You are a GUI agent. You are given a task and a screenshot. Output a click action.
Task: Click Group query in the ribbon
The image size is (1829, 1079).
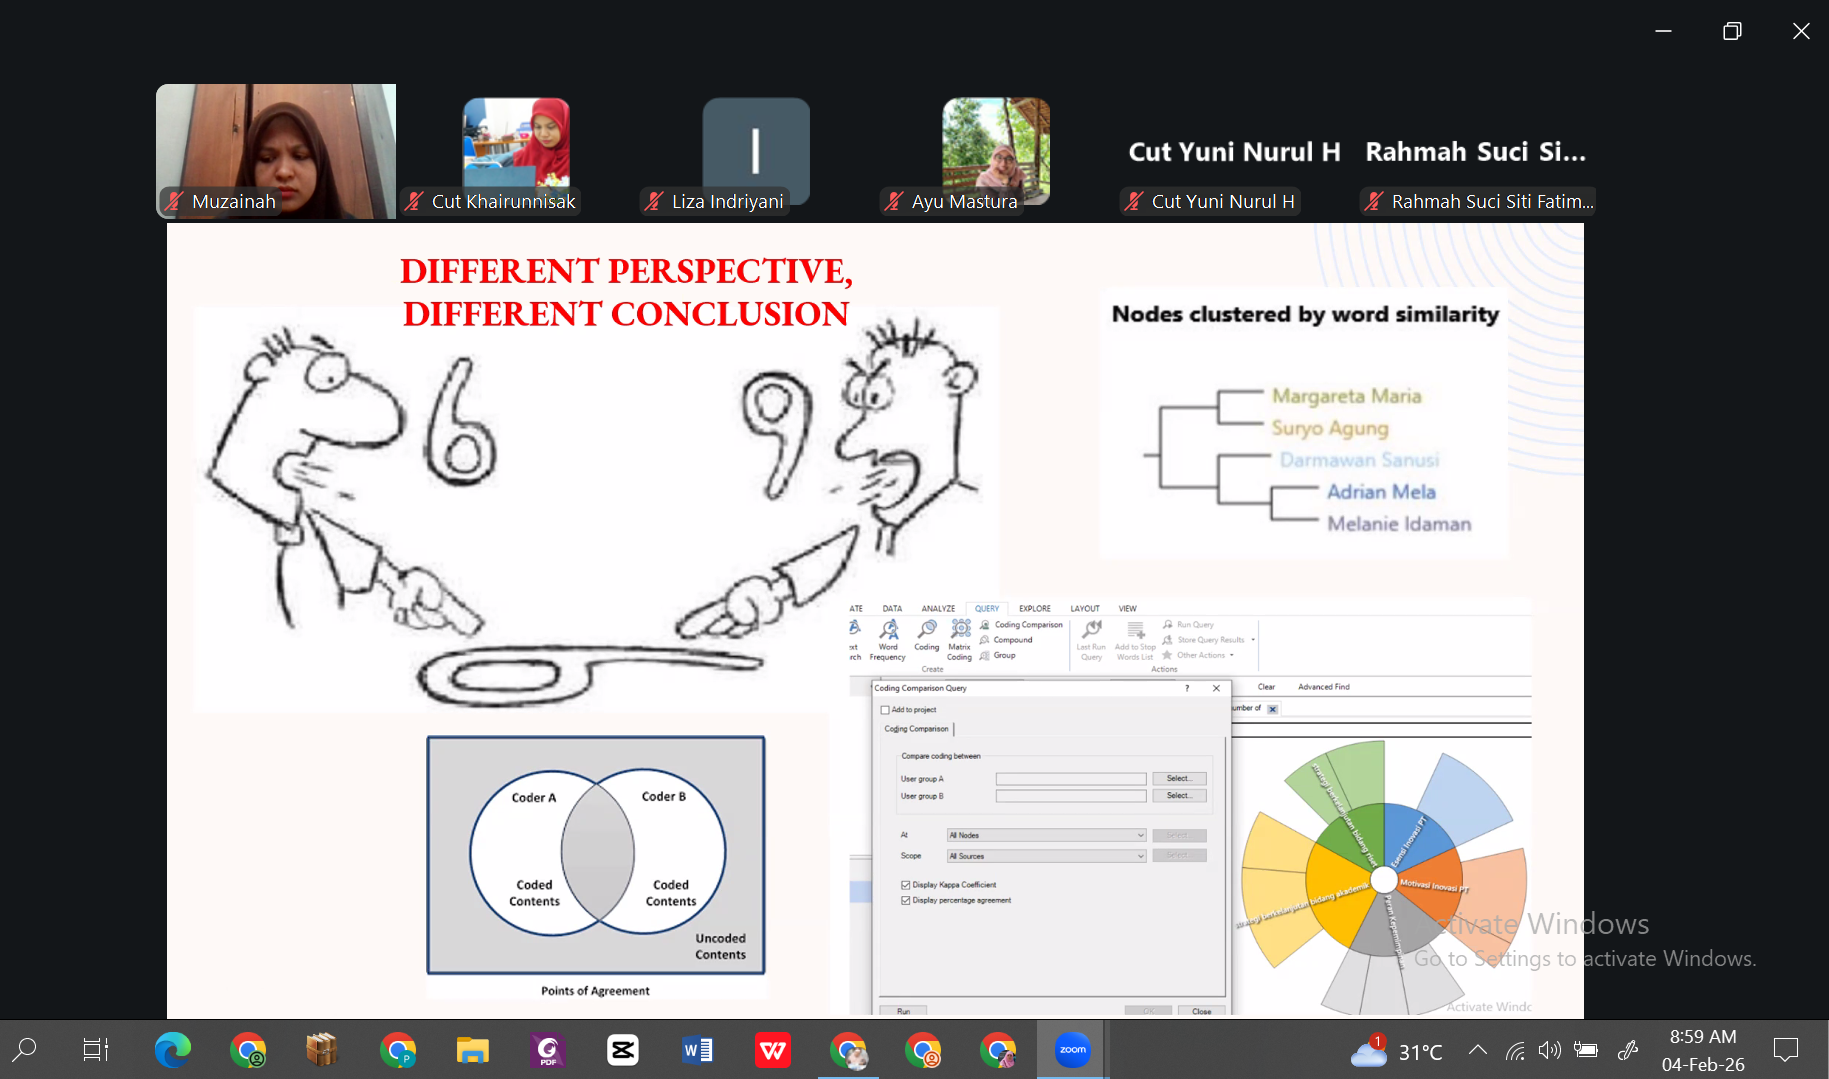pos(998,655)
